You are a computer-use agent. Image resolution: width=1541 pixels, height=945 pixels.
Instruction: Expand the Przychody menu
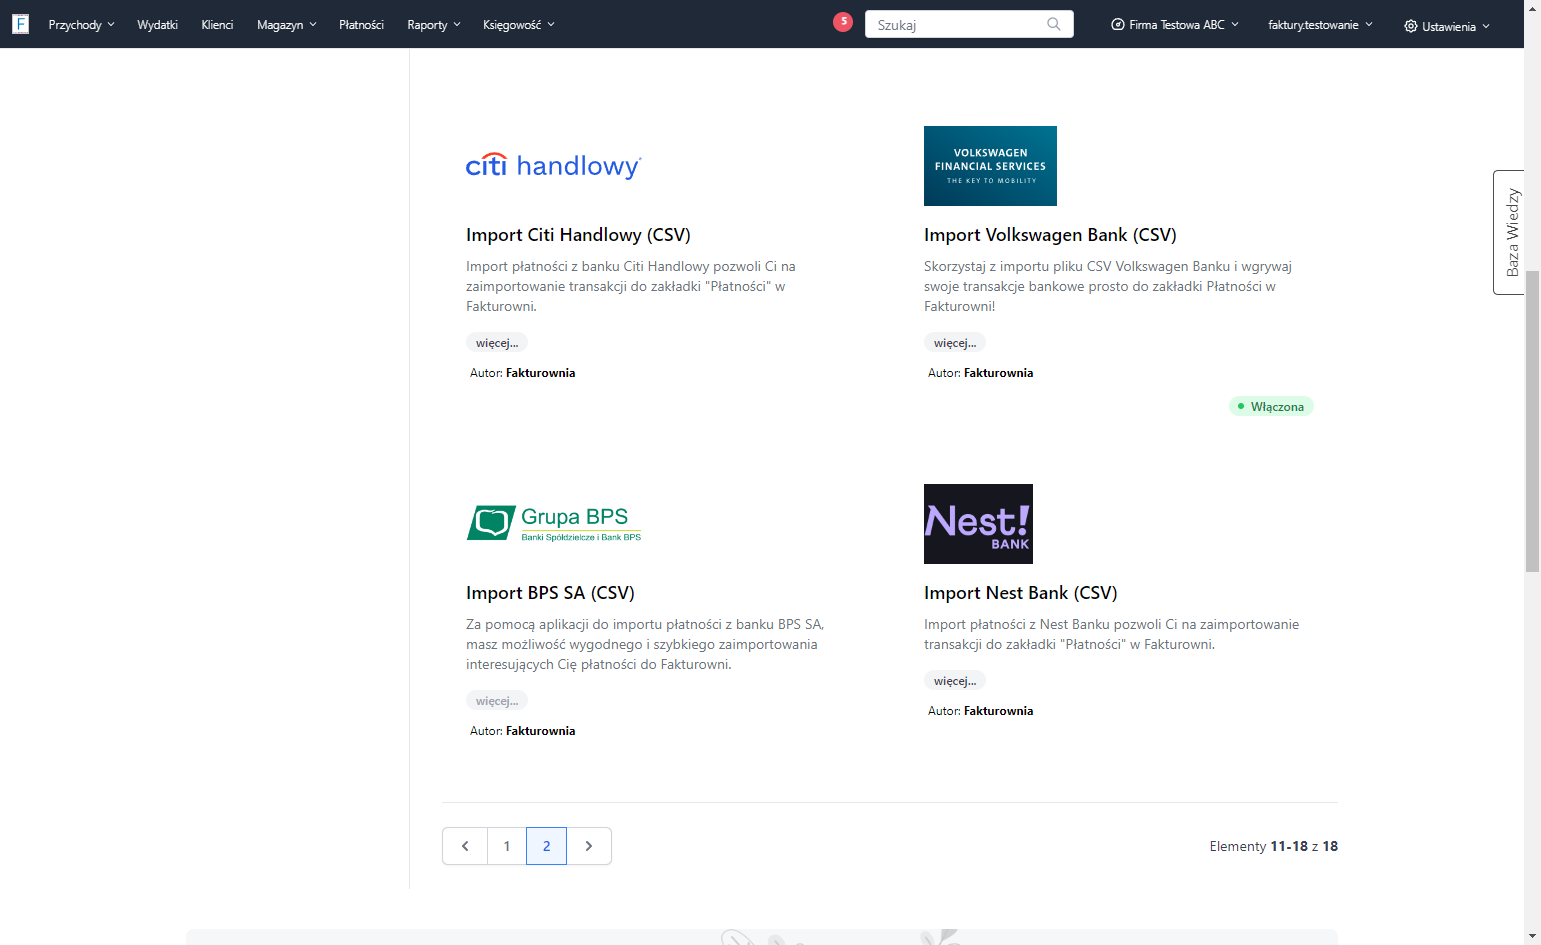pos(81,24)
